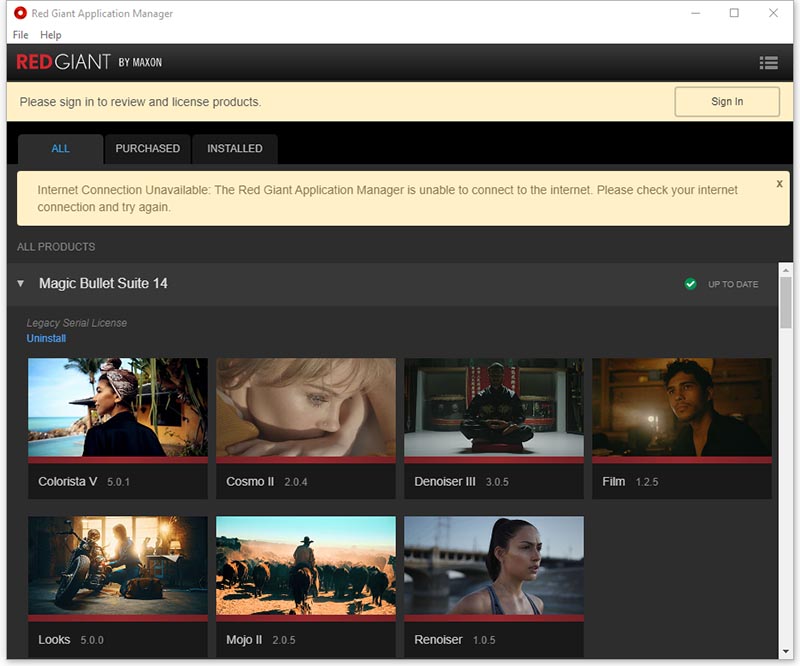Click the Renoiser 1.0.5 label
The width and height of the screenshot is (800, 666).
pyautogui.click(x=455, y=640)
